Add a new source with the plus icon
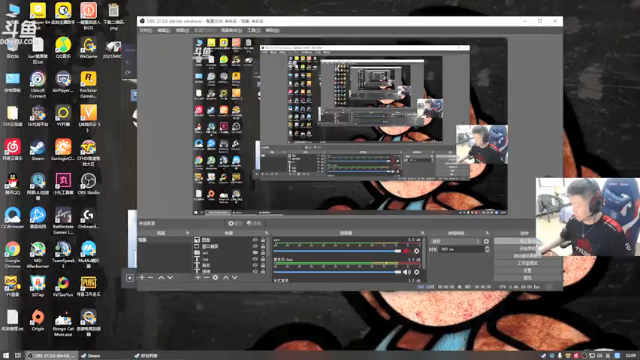 pyautogui.click(x=198, y=278)
